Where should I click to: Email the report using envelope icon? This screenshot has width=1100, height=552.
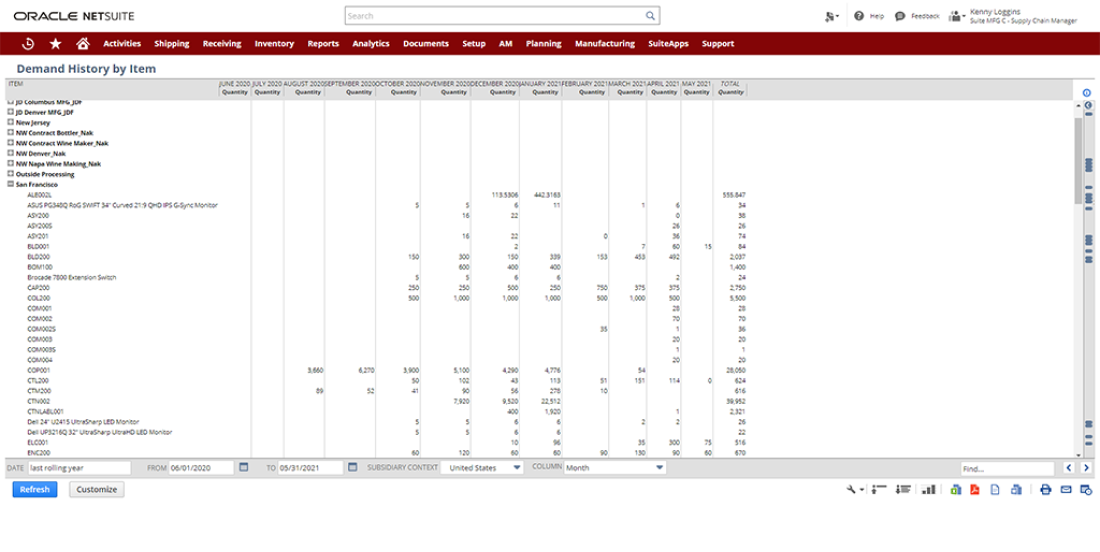click(1064, 490)
